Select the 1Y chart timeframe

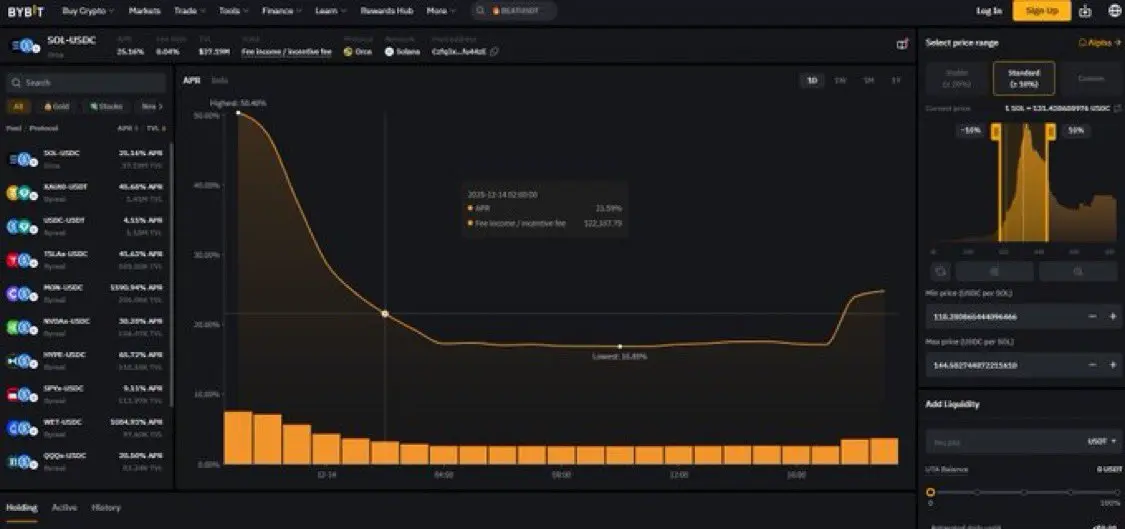pos(895,80)
